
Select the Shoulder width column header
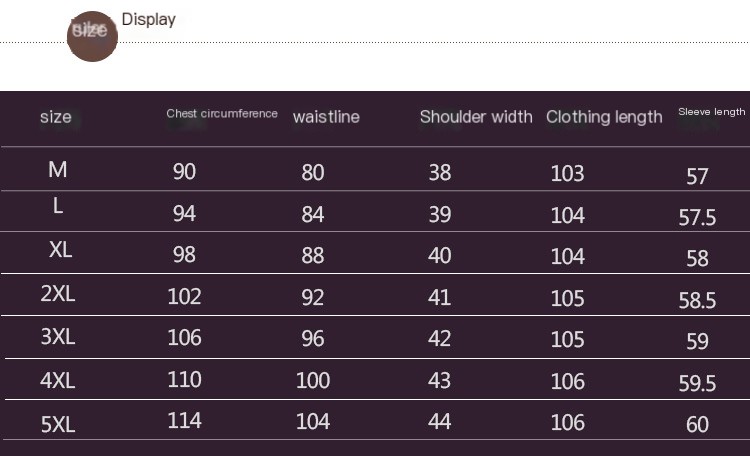tap(476, 117)
